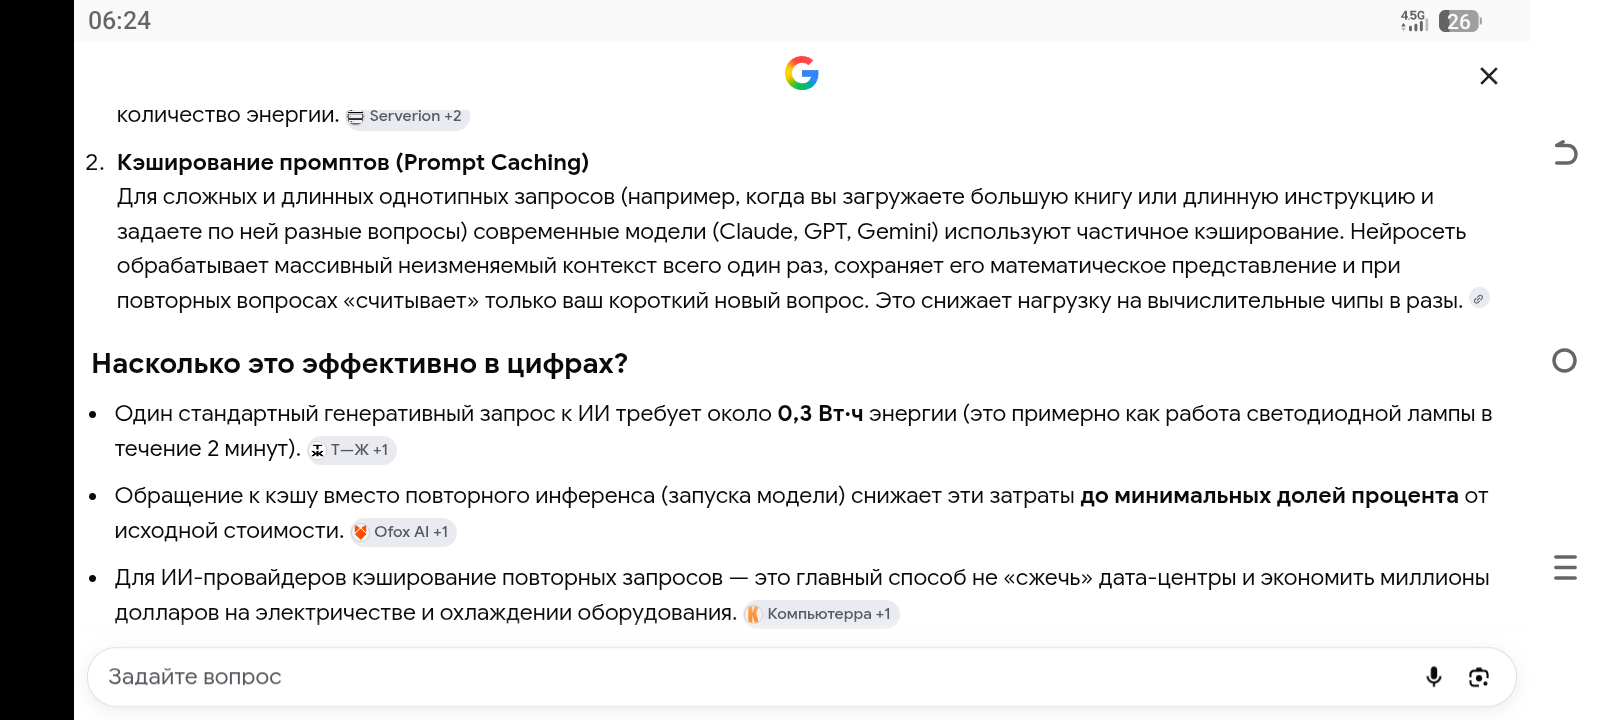Start voice search with the microphone icon

coord(1434,677)
